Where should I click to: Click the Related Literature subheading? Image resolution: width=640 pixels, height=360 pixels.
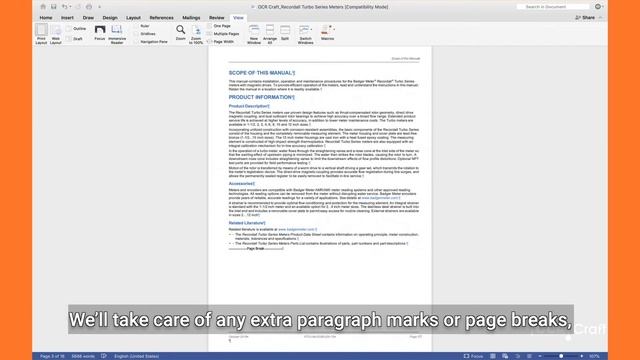click(x=247, y=223)
